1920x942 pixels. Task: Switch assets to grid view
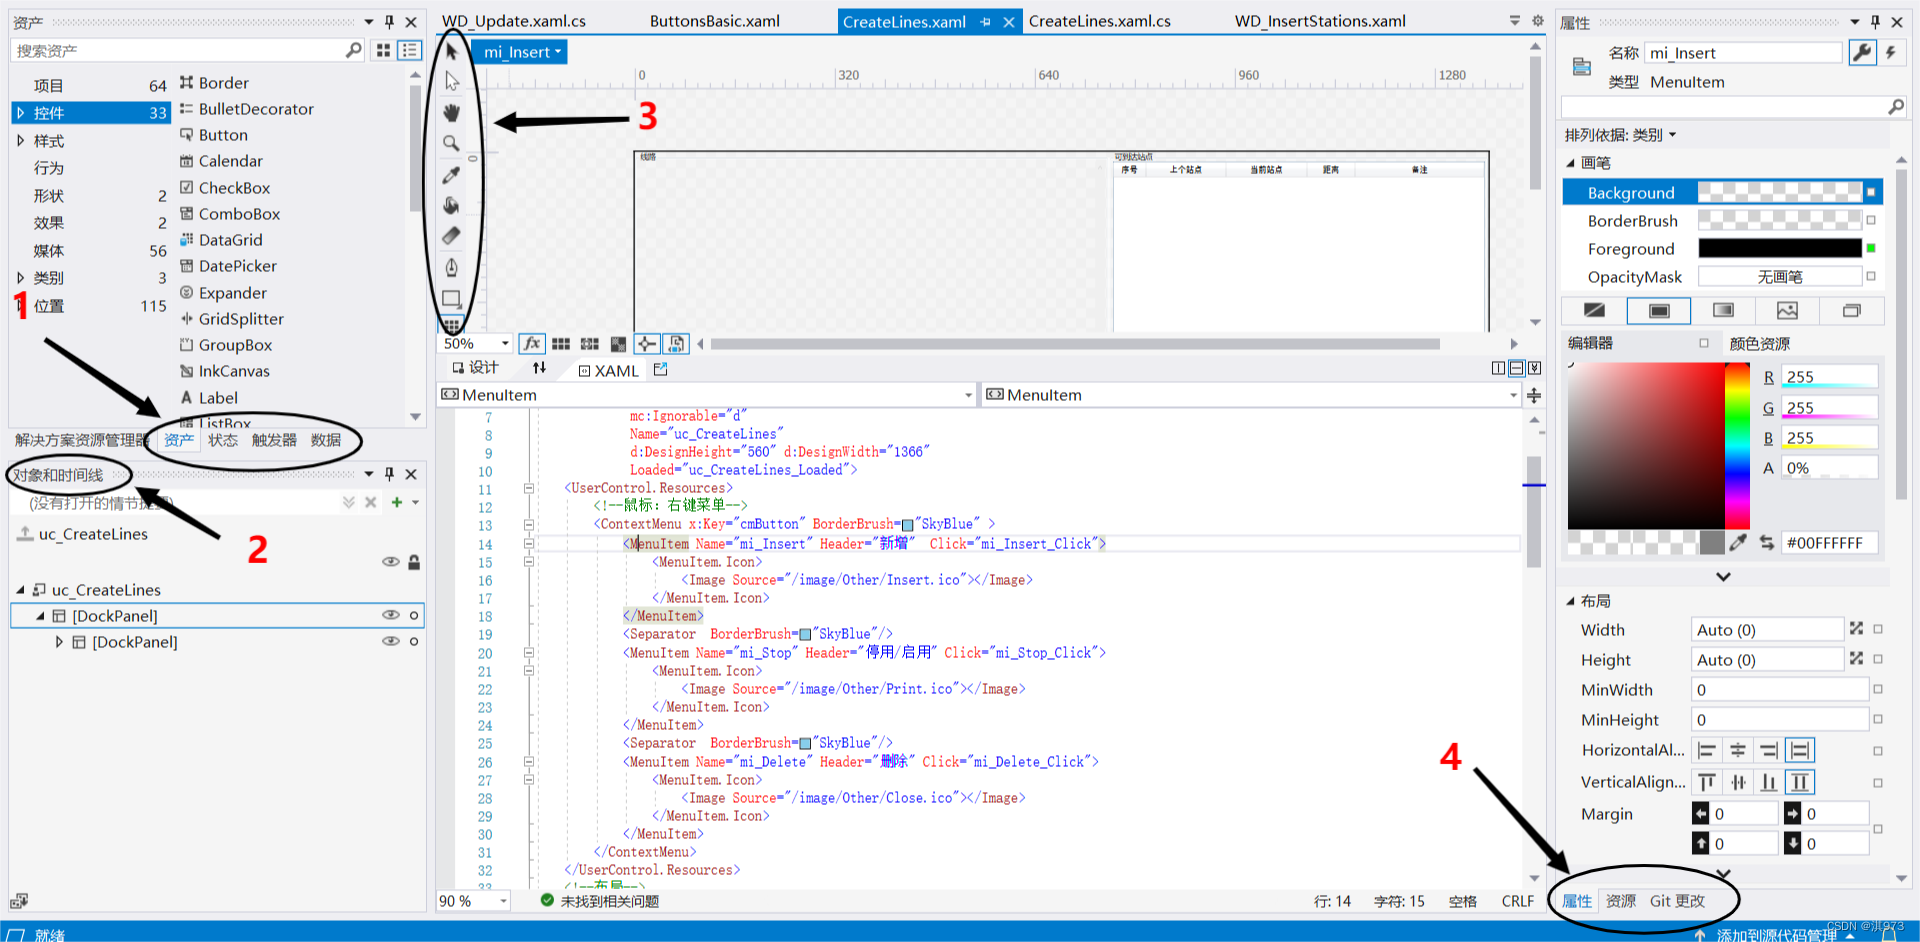(383, 50)
